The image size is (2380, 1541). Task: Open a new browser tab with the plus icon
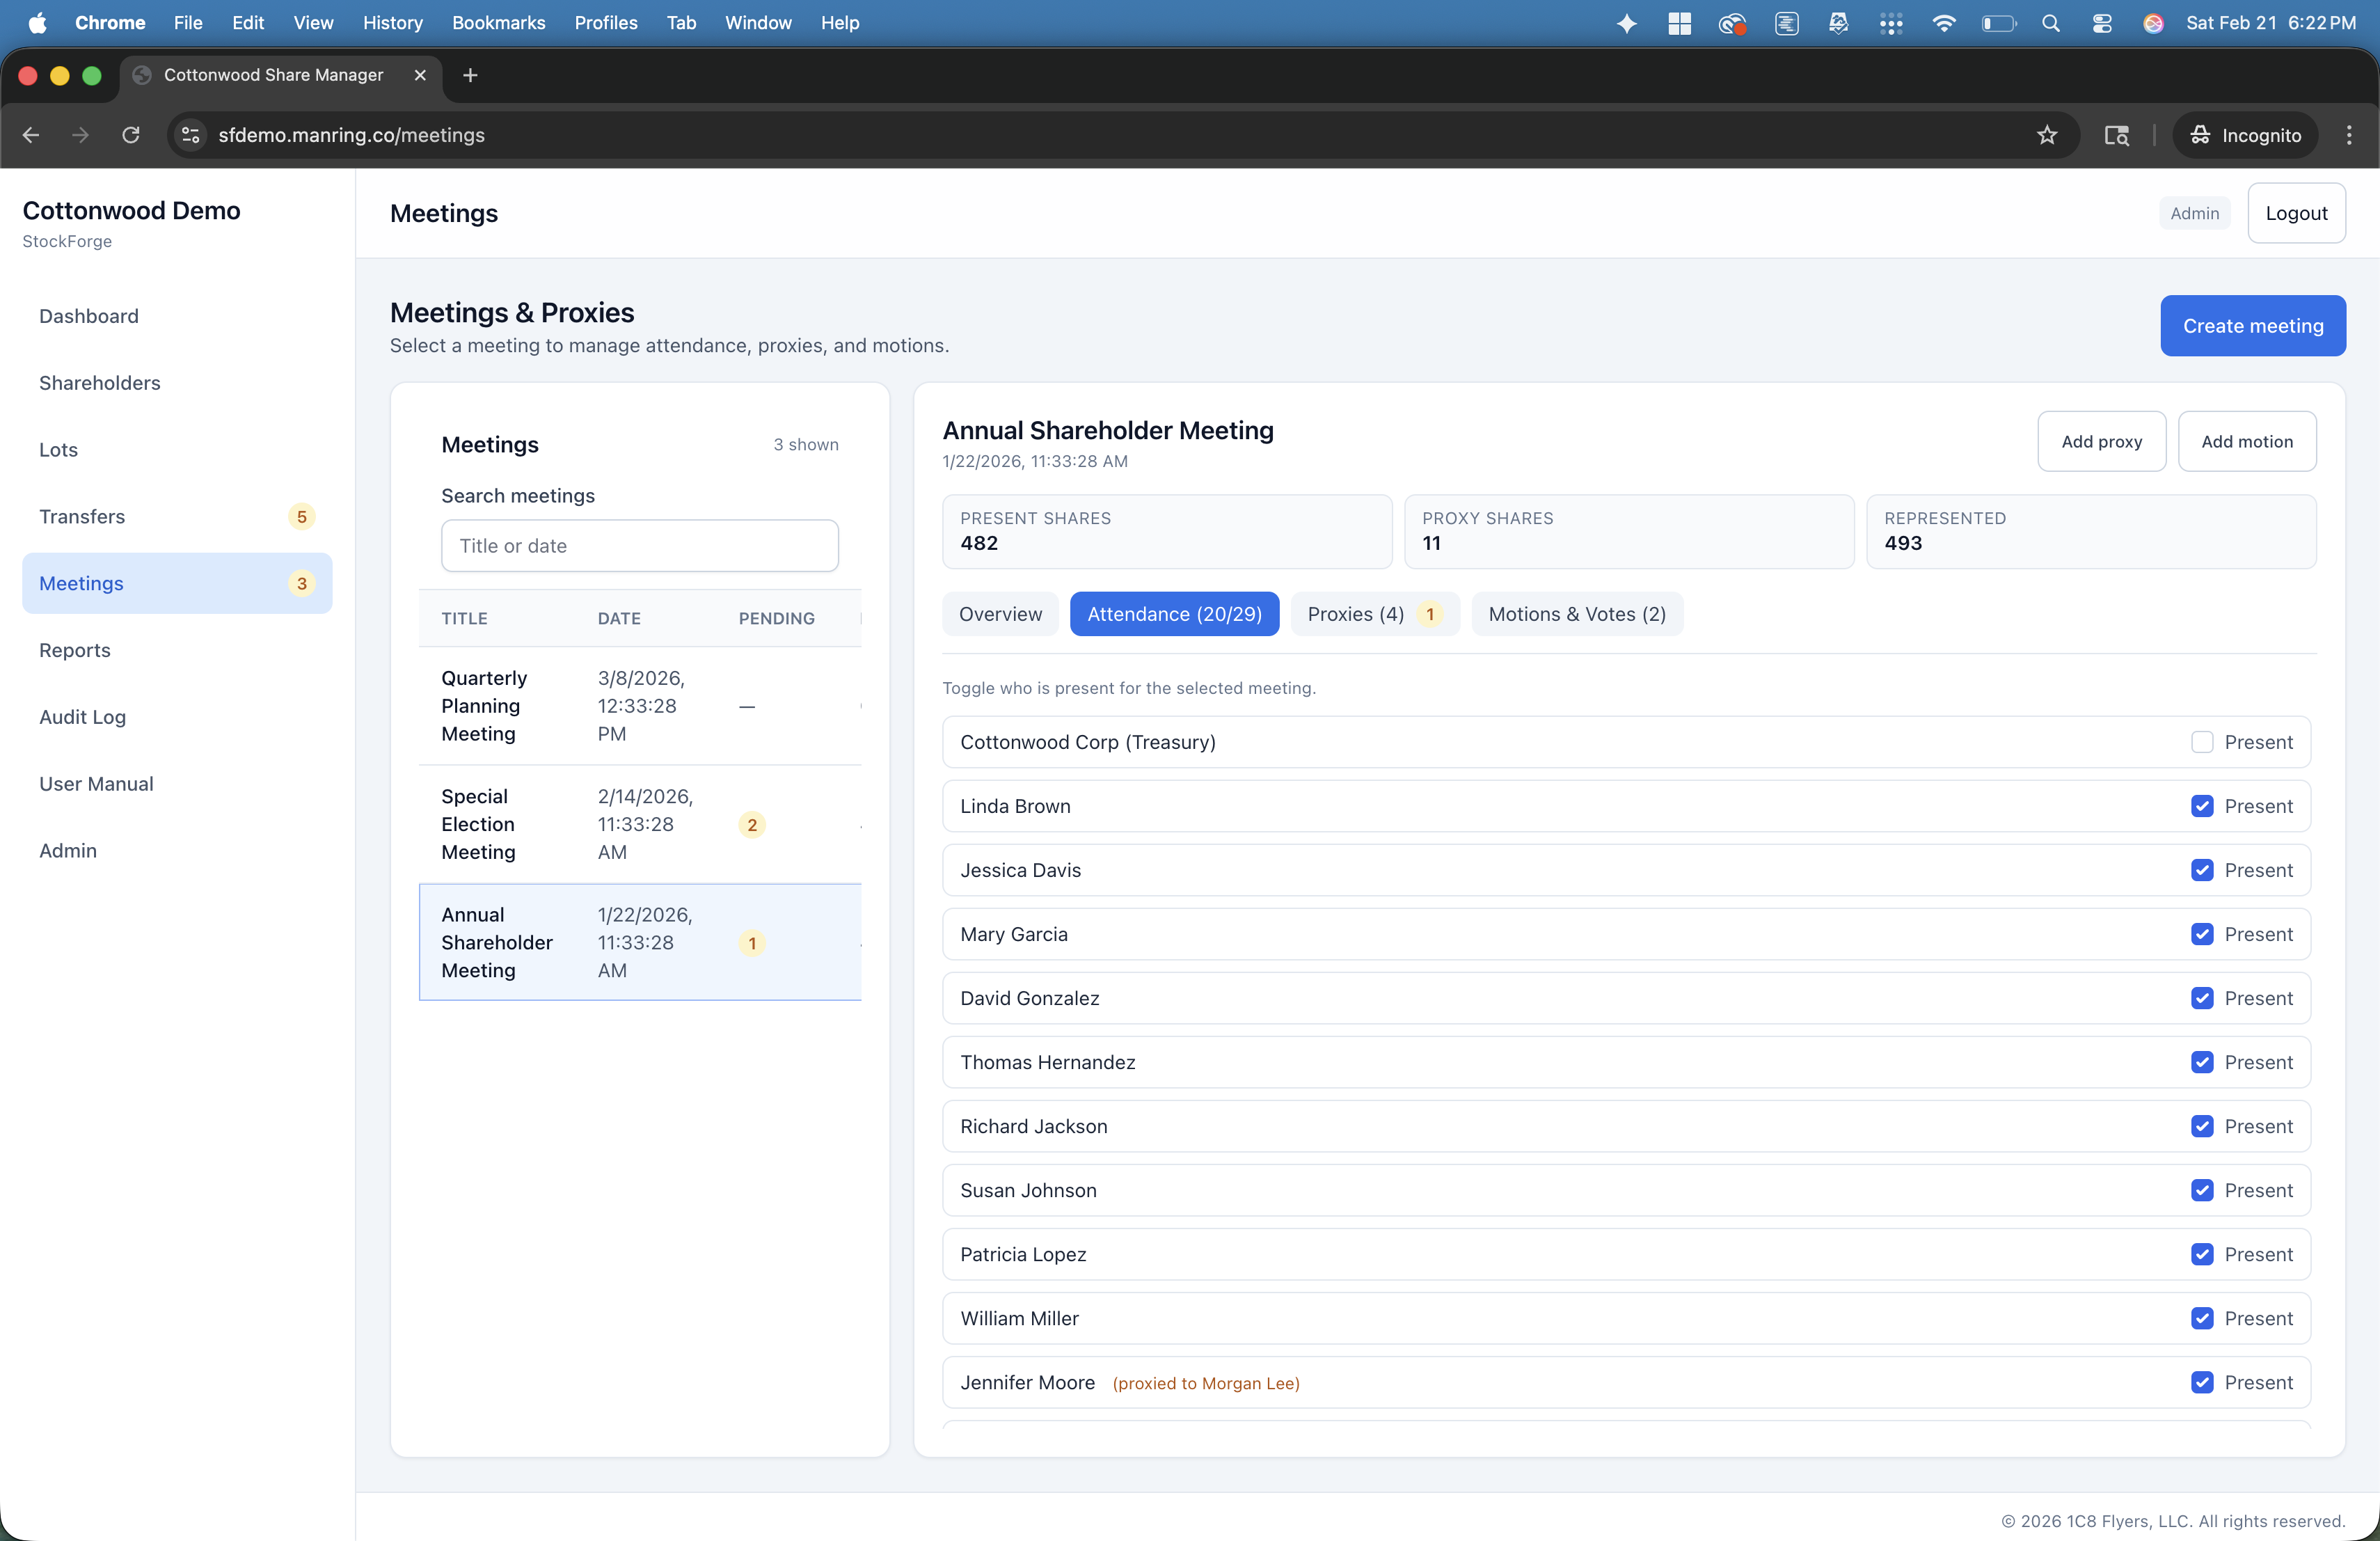coord(469,75)
